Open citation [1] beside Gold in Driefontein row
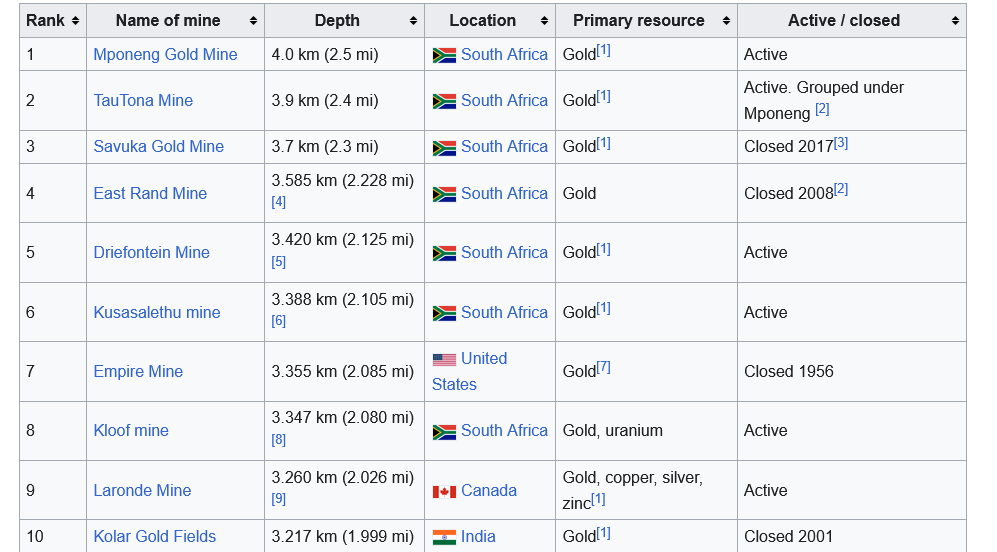 pos(603,249)
